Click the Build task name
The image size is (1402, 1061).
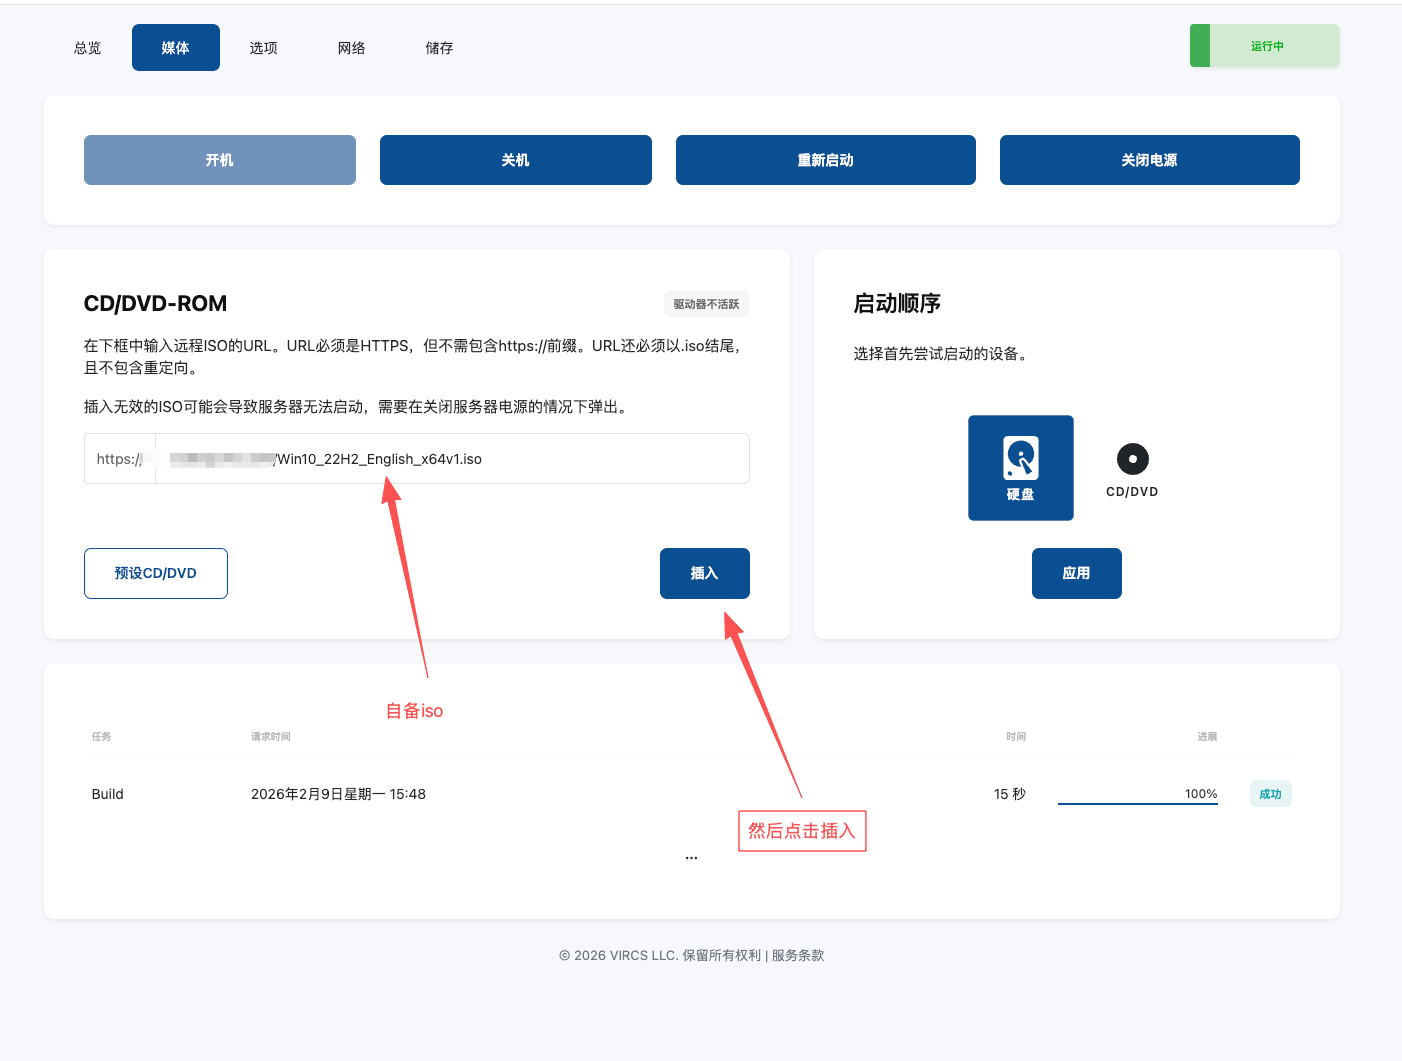[108, 794]
